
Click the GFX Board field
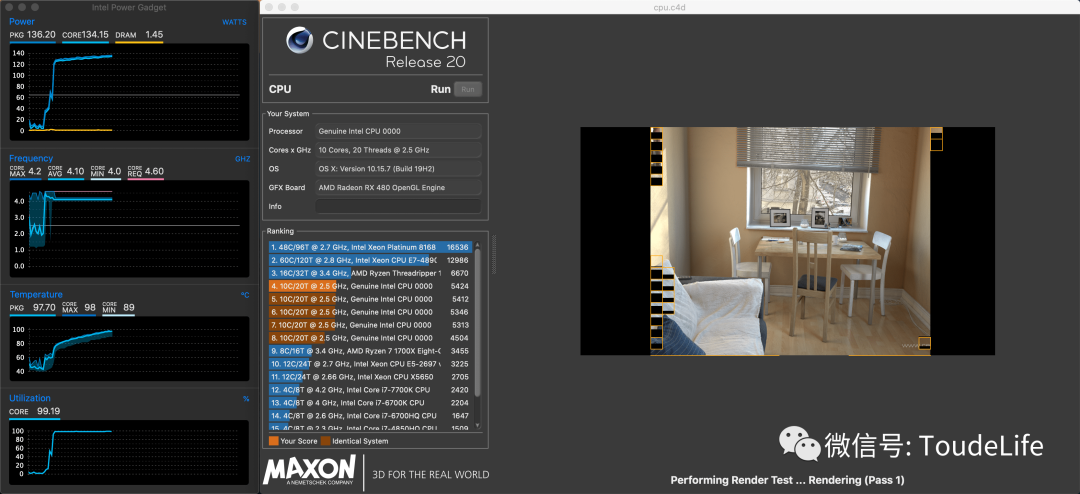pyautogui.click(x=398, y=187)
